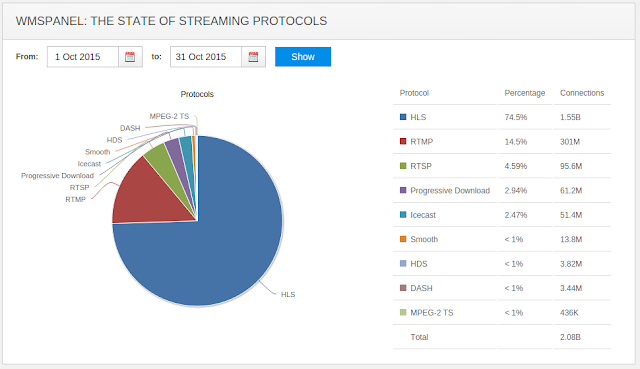Screen dimensions: 640x369
Task: Click the Smooth orange legend square
Action: pos(403,239)
